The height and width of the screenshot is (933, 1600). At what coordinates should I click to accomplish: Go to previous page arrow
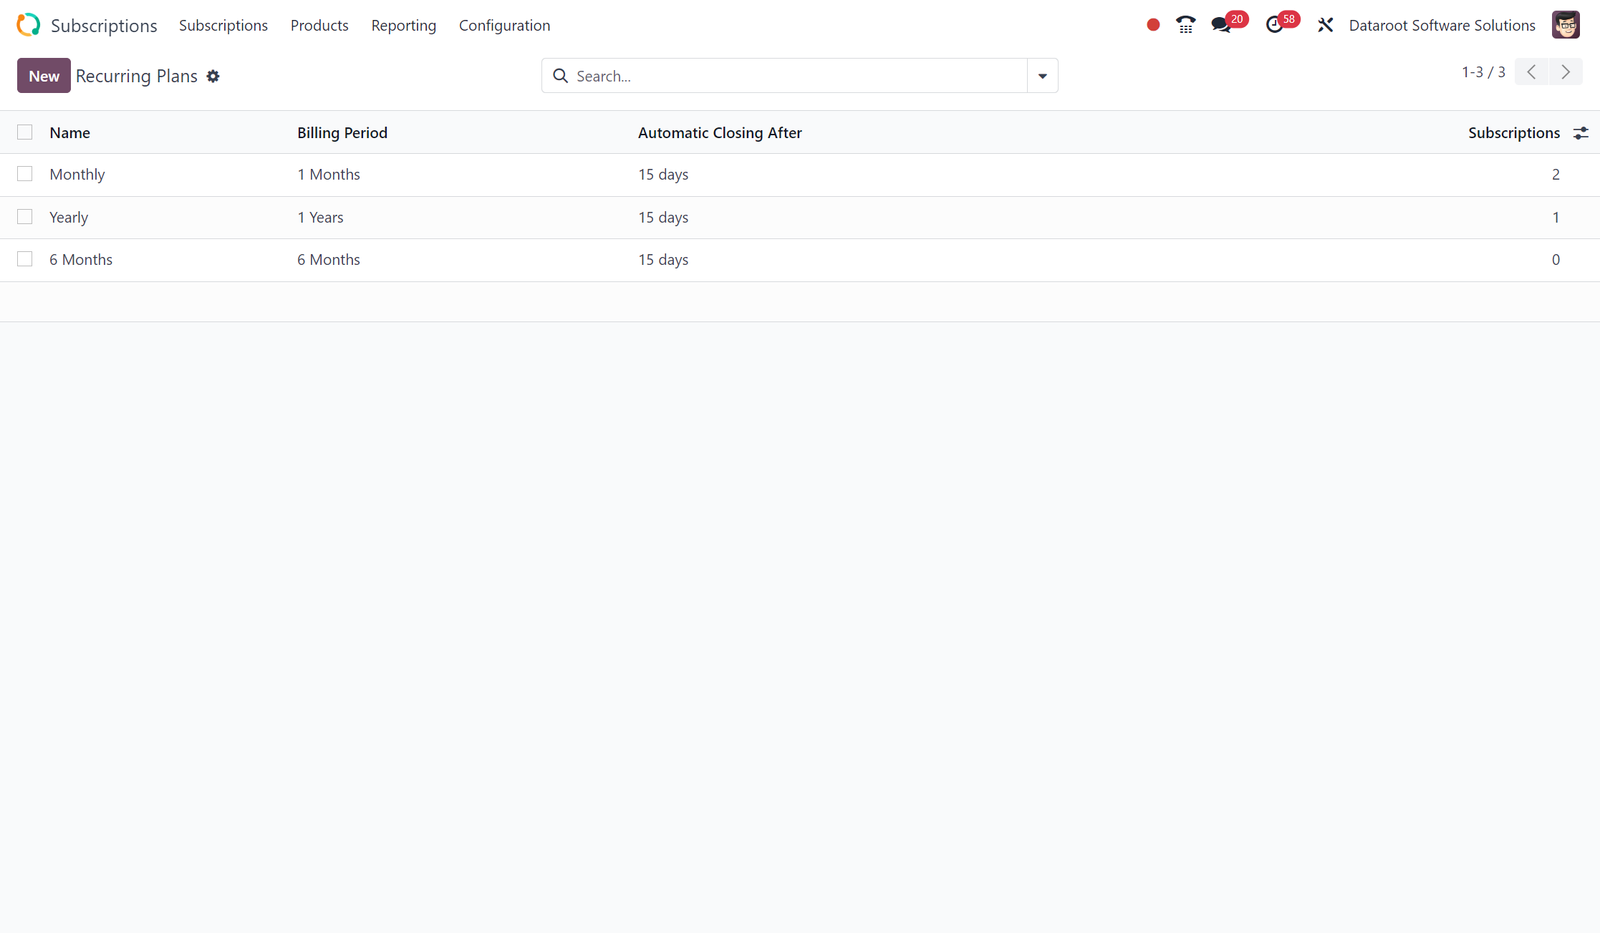[1531, 72]
